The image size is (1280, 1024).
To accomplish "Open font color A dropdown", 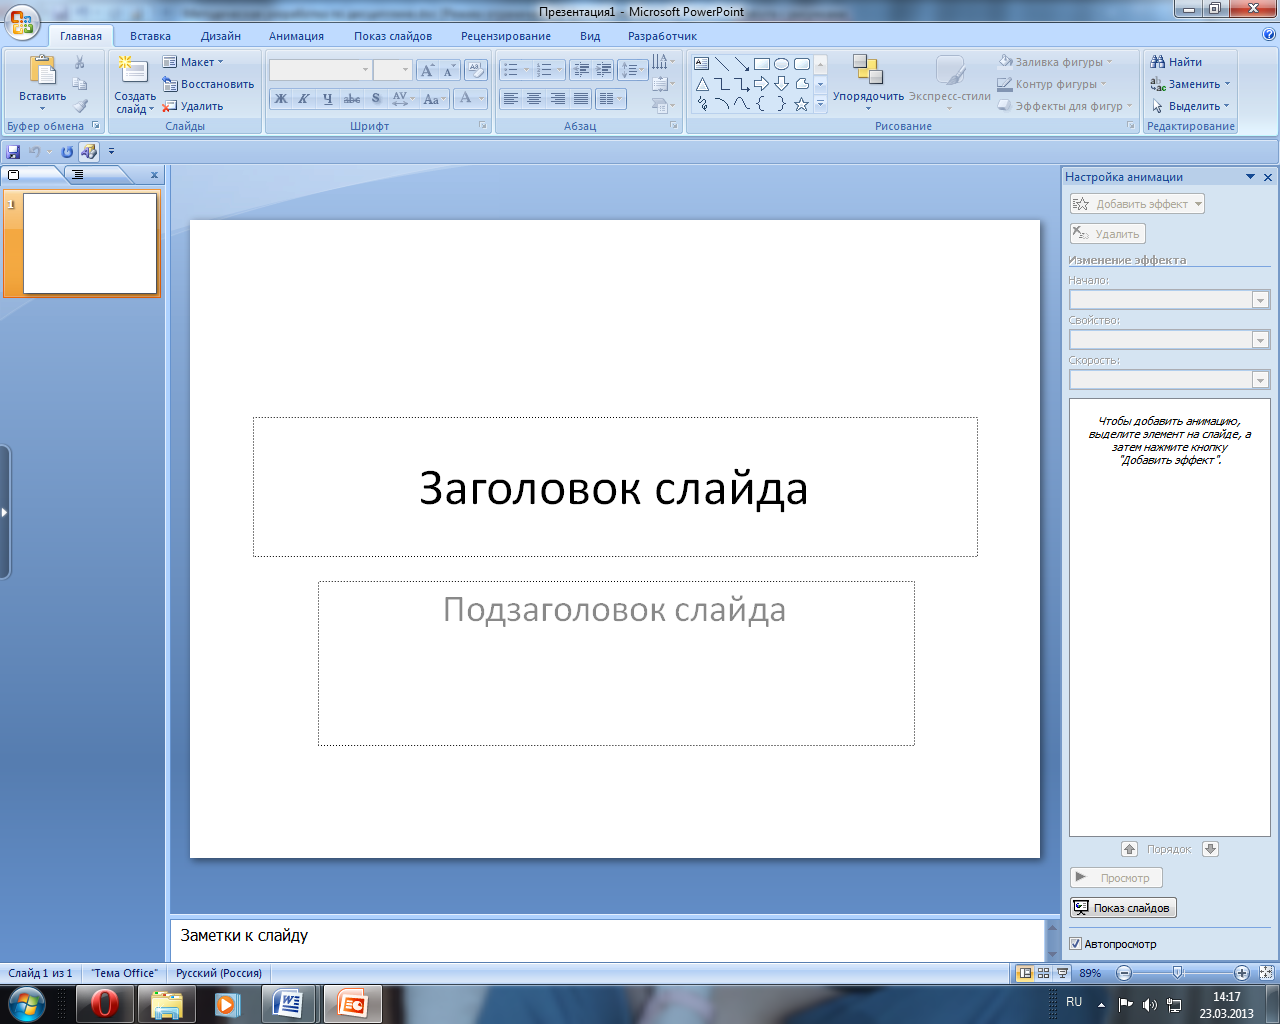I will tap(470, 99).
